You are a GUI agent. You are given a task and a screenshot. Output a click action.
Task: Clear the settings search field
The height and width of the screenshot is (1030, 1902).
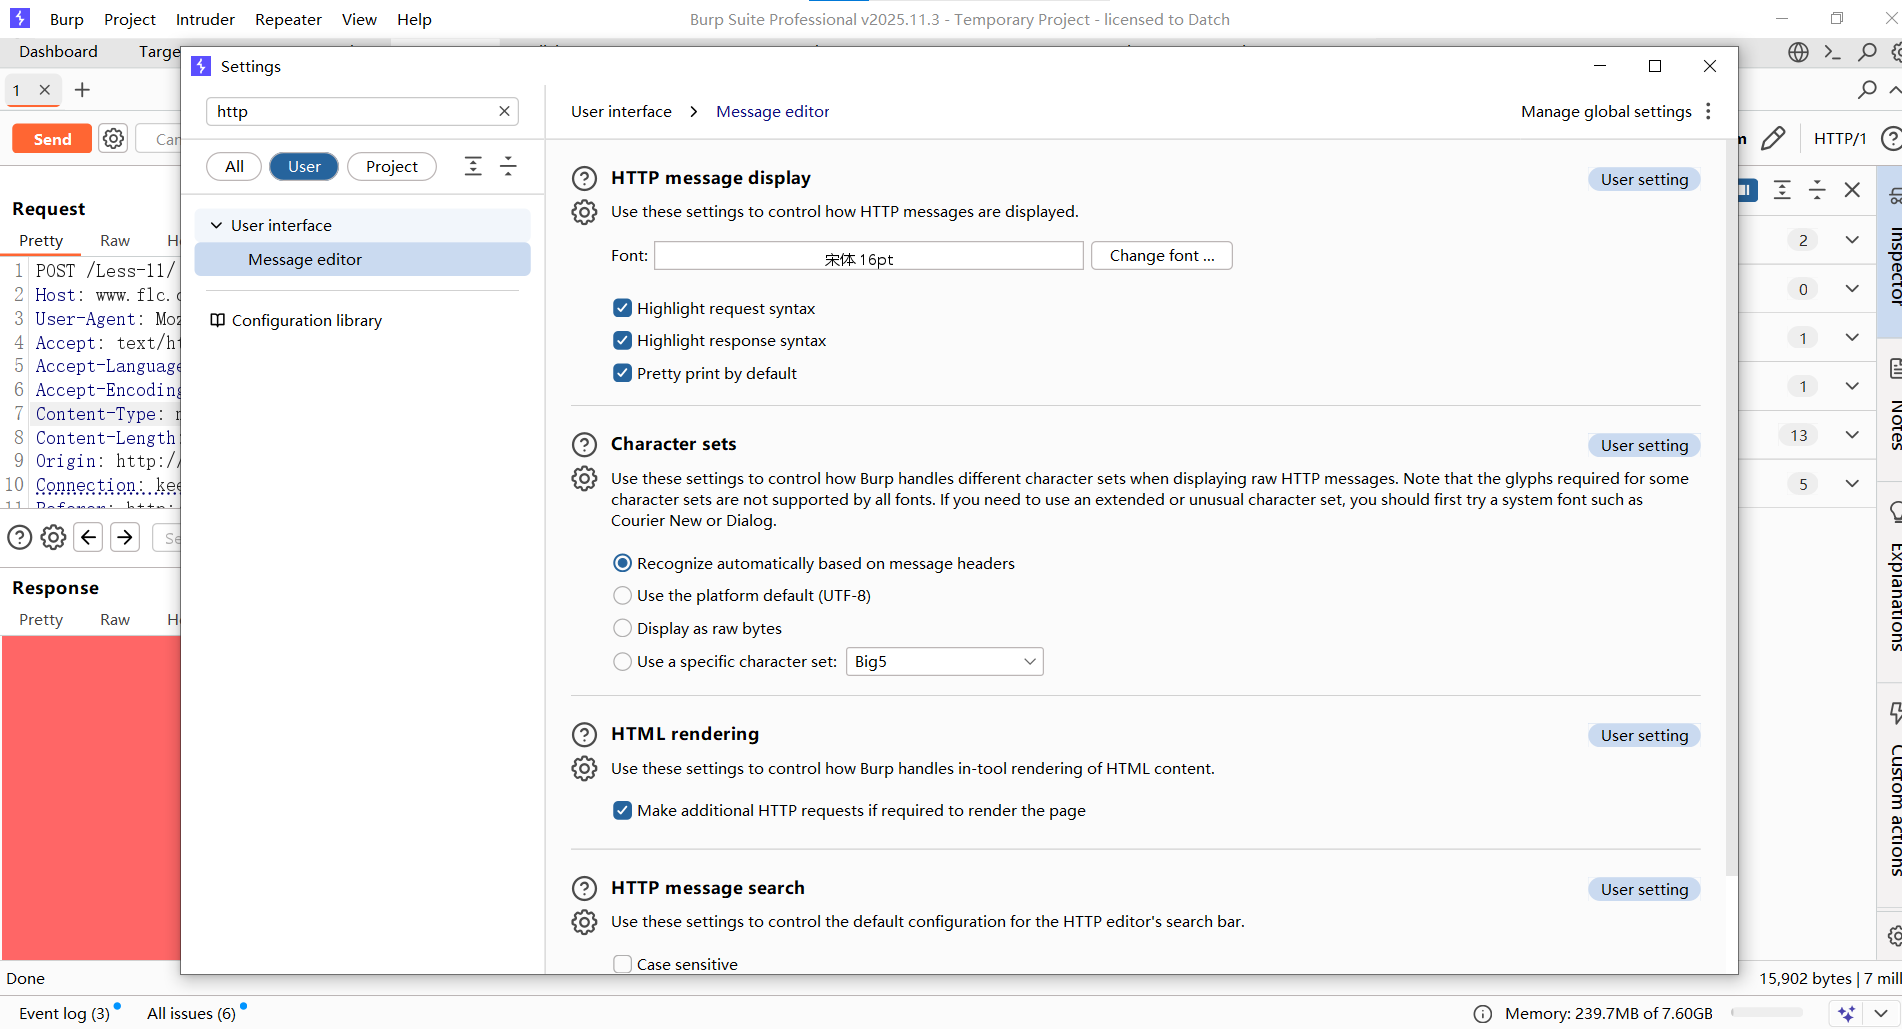pos(504,111)
